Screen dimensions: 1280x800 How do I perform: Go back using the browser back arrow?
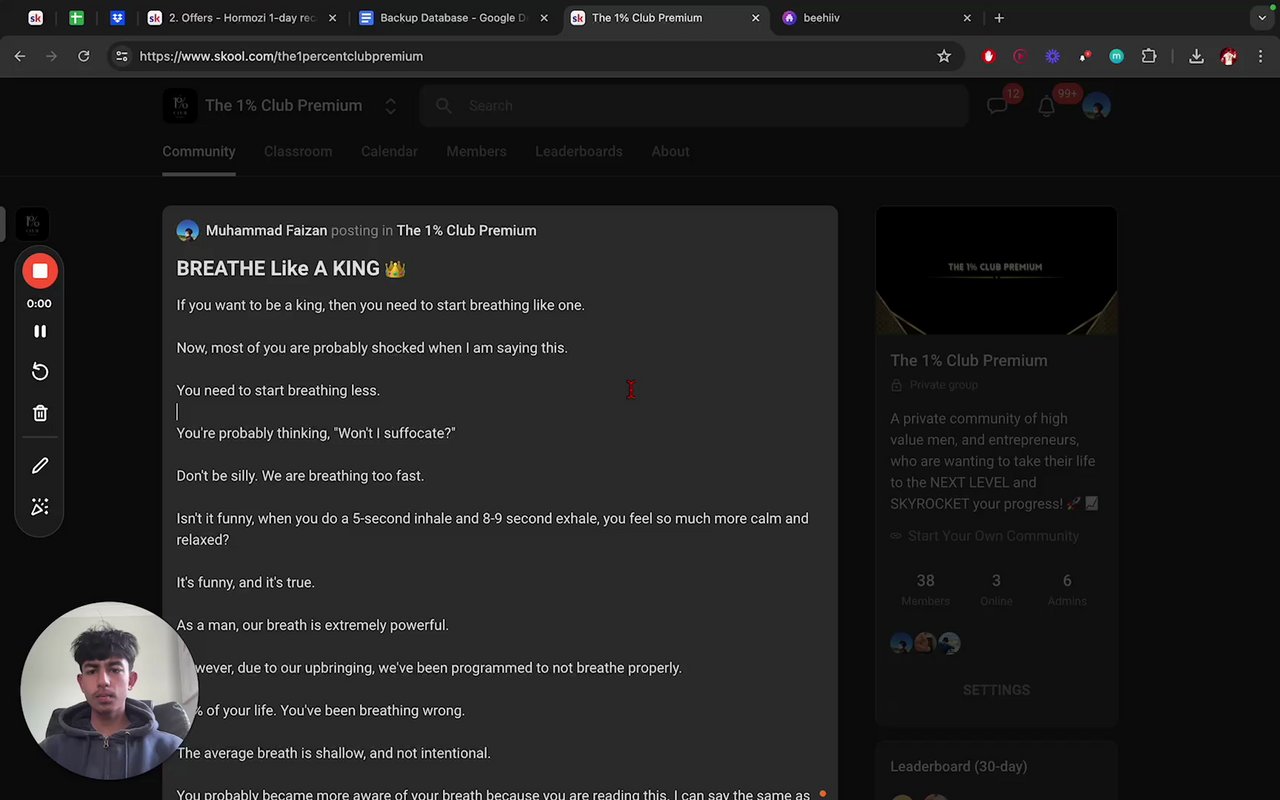click(20, 56)
